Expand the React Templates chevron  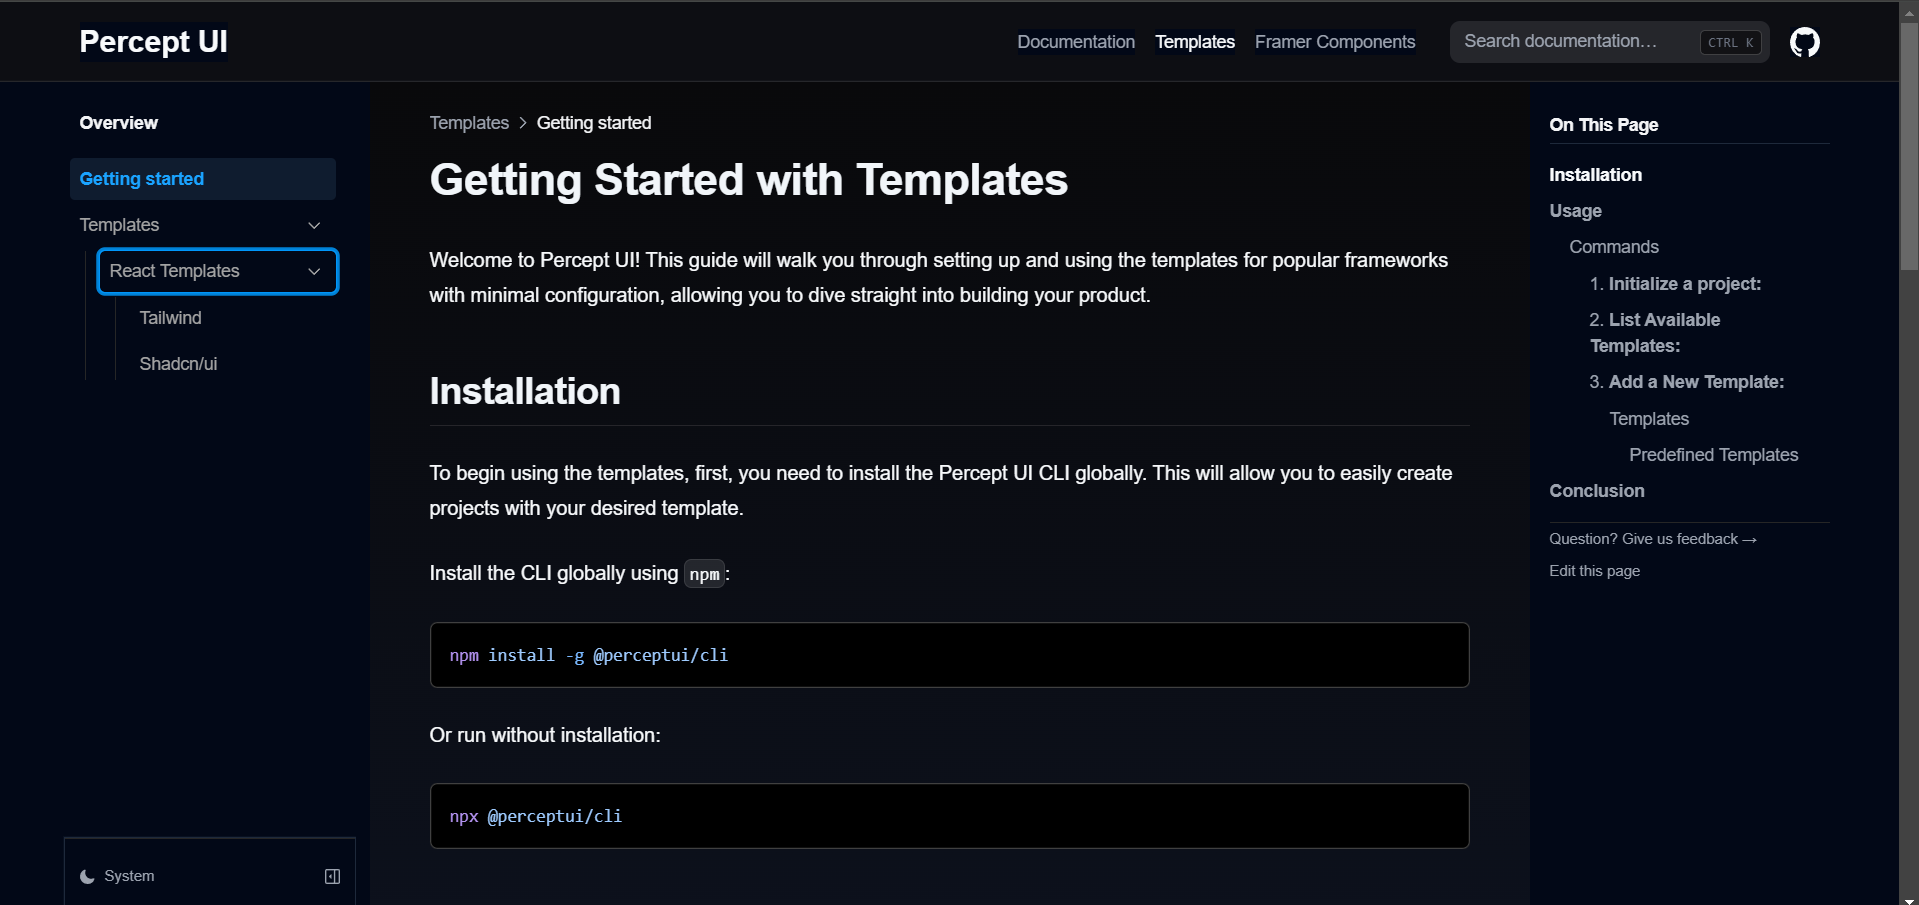coord(314,271)
